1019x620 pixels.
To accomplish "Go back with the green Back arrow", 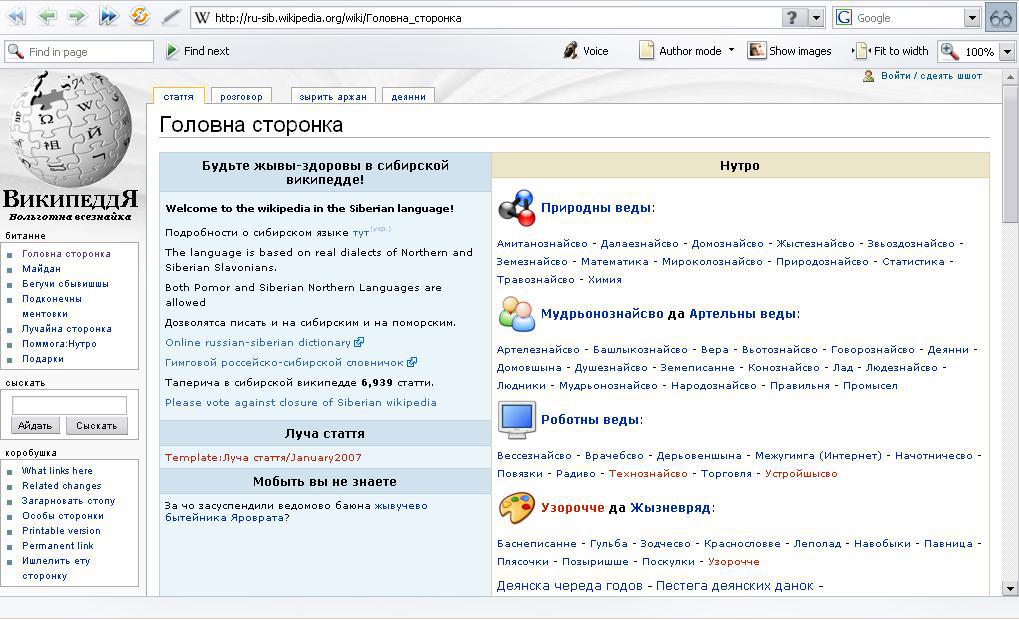I will (x=47, y=16).
